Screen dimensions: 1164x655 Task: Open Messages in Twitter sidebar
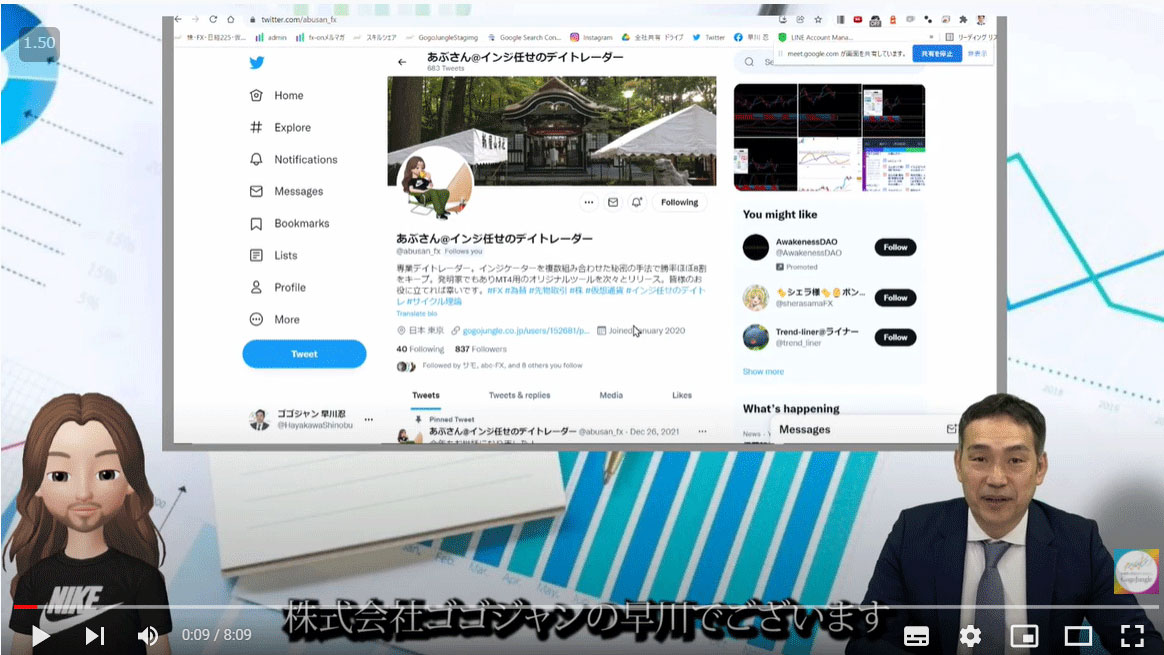(287, 191)
